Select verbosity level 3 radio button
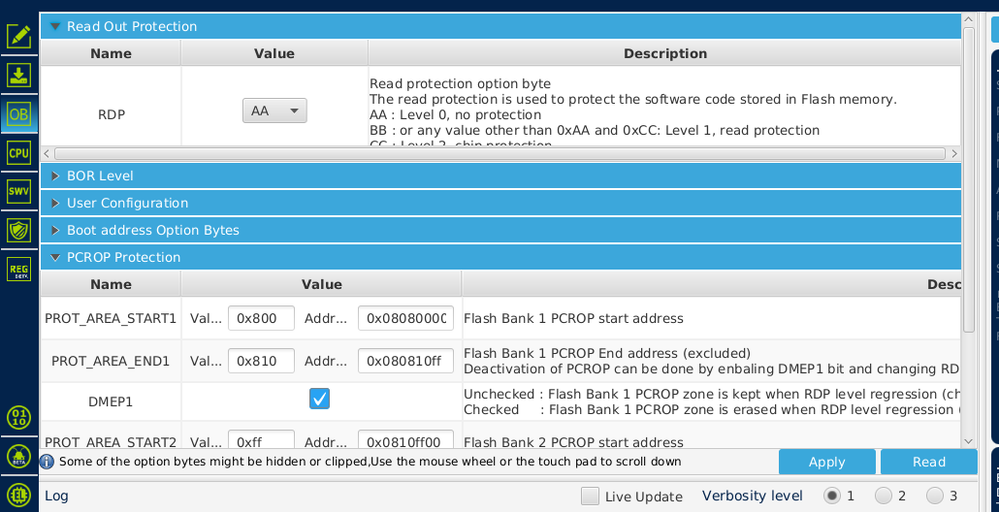 (935, 495)
